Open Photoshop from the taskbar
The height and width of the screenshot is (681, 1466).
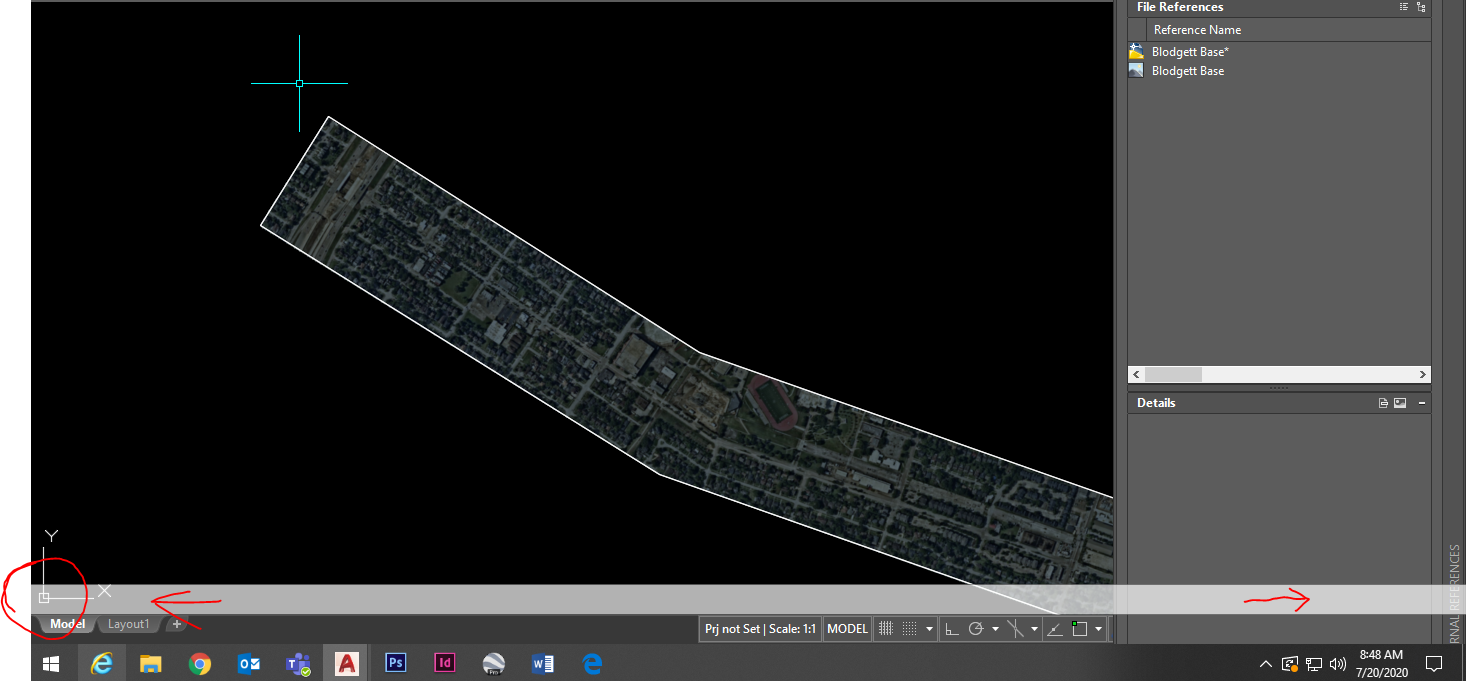[396, 663]
